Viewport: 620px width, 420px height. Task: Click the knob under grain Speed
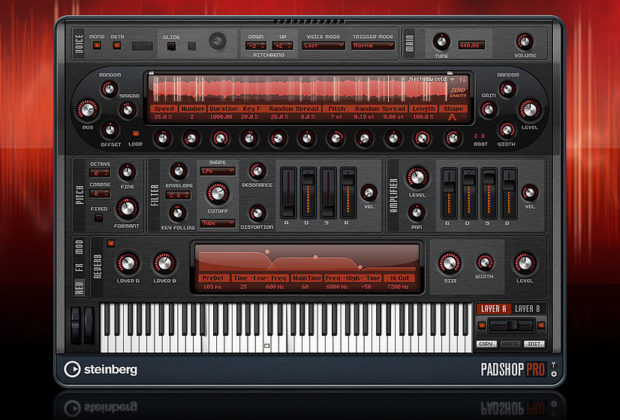[163, 138]
